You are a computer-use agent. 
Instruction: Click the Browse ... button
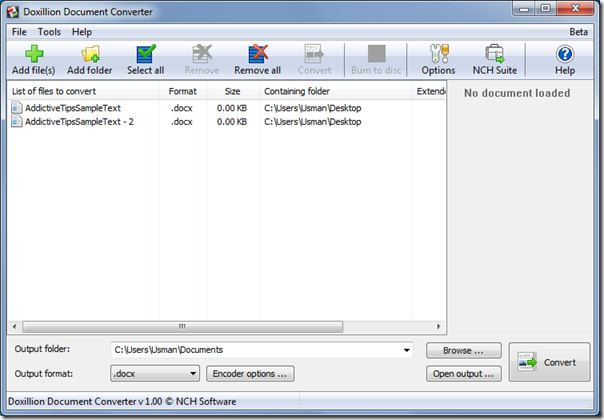point(464,351)
